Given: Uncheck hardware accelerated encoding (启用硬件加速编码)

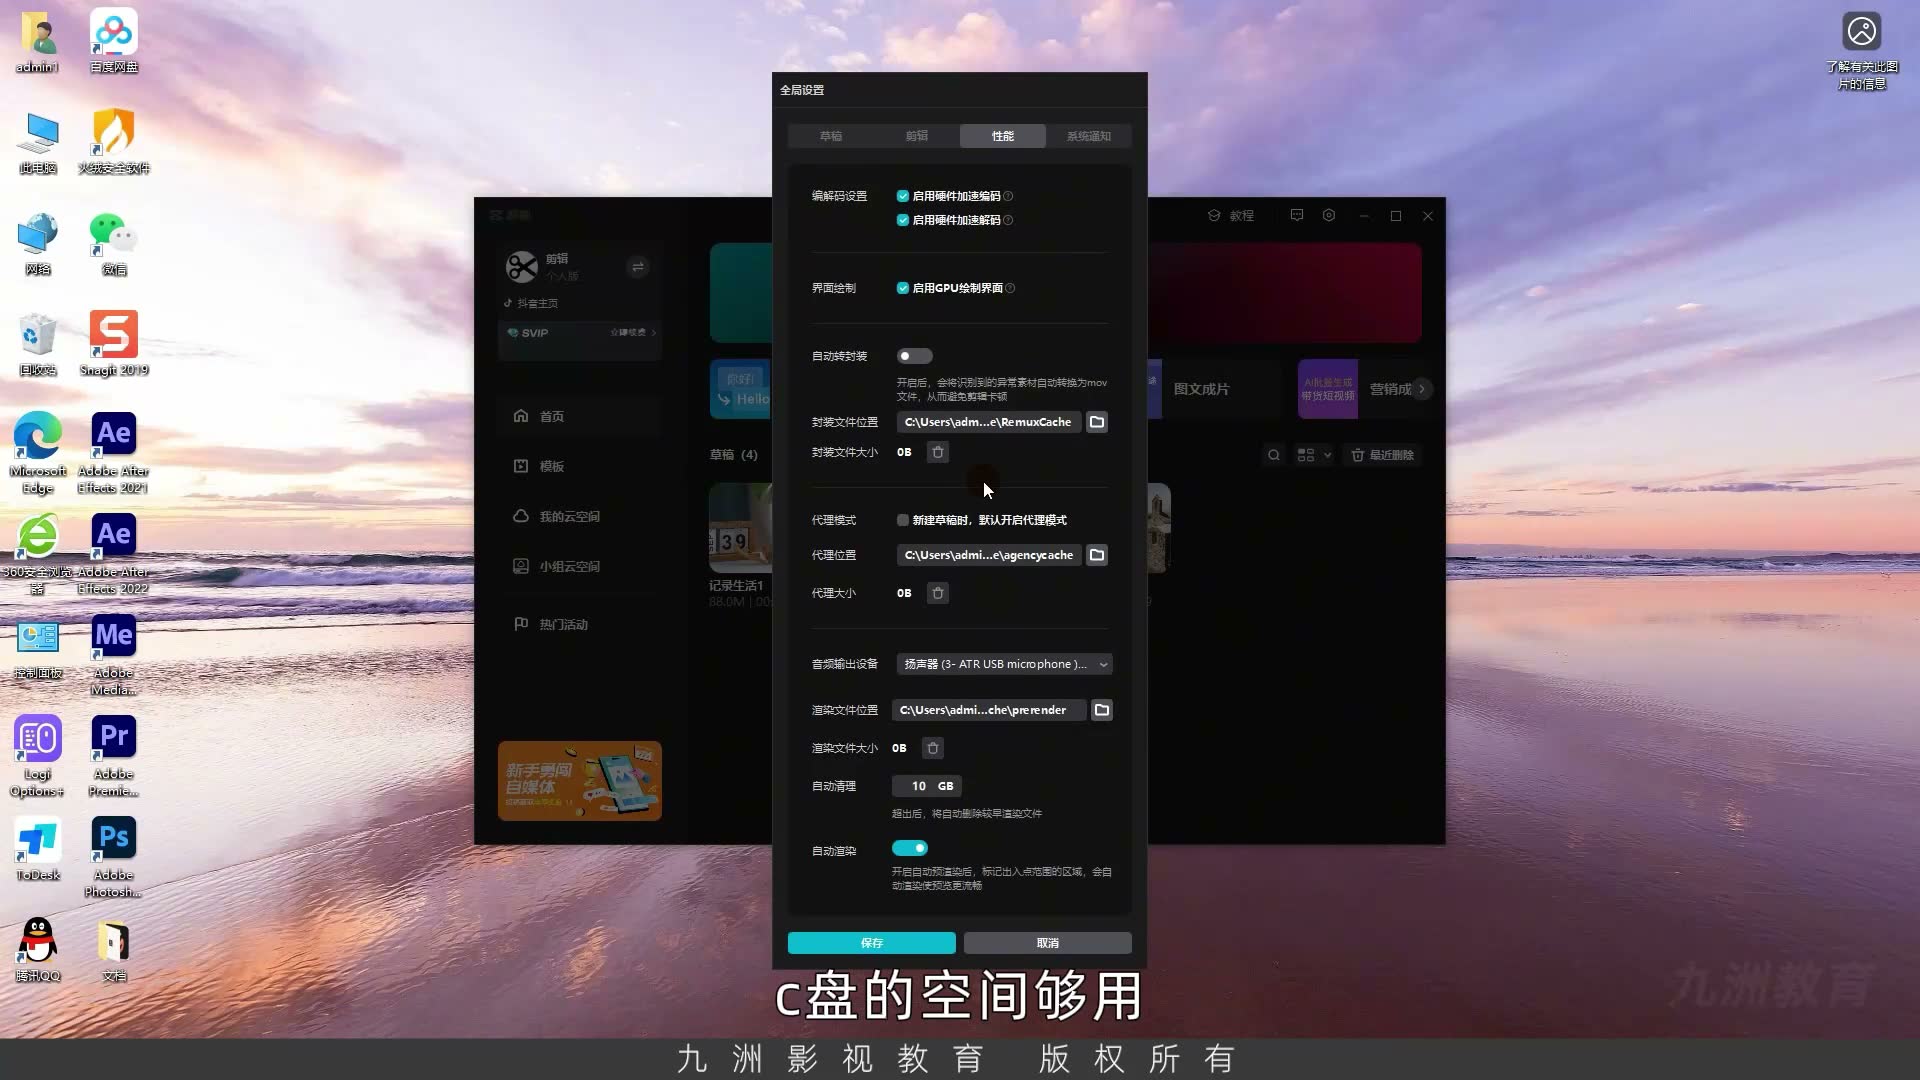Looking at the screenshot, I should (x=903, y=196).
